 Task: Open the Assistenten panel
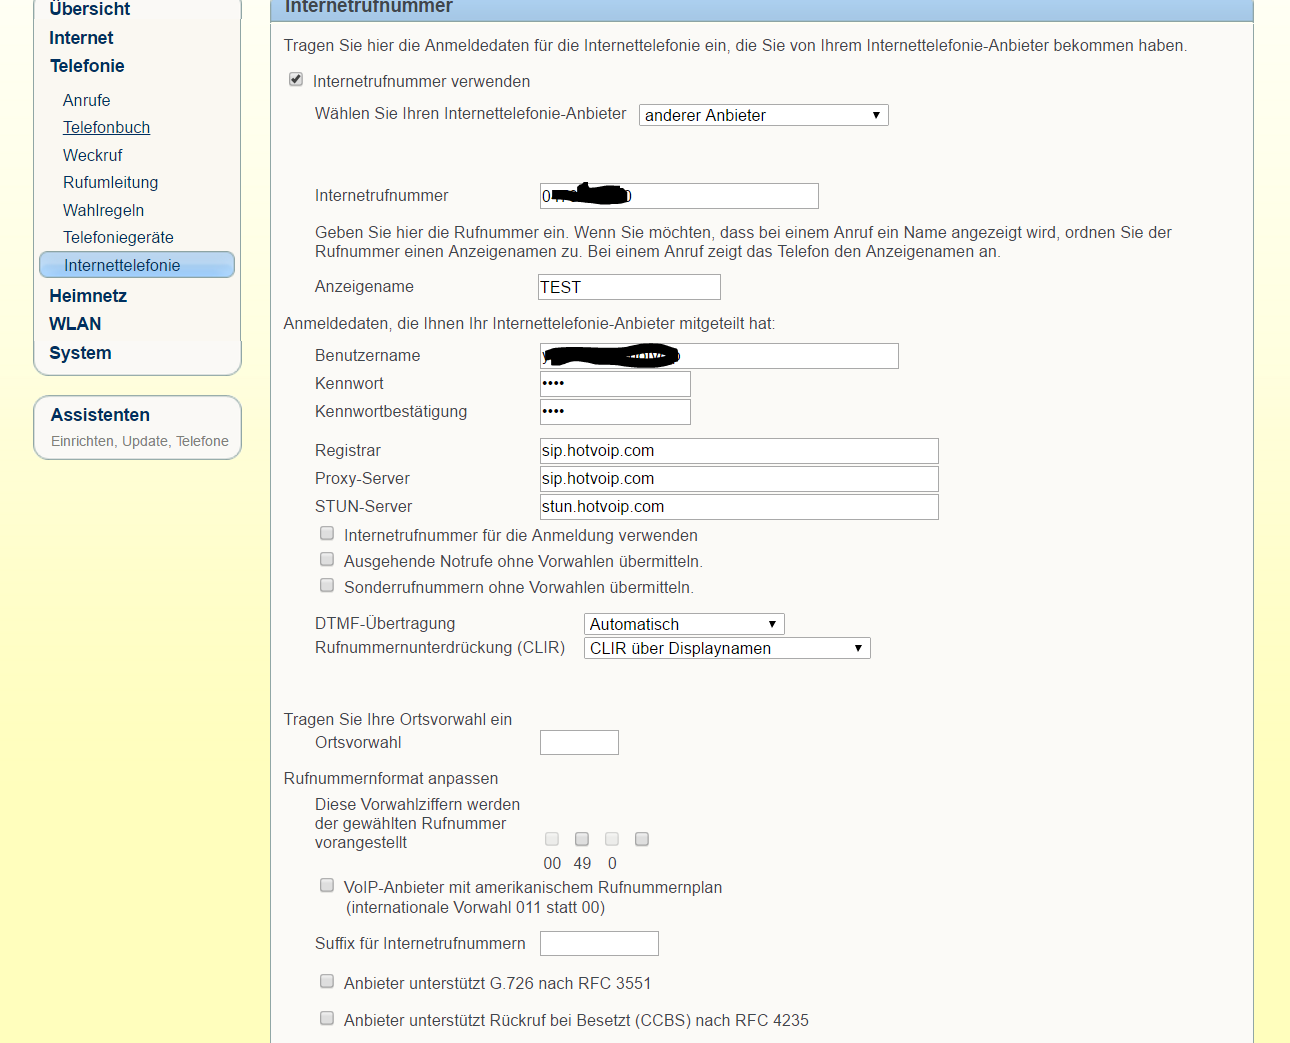[x=100, y=415]
